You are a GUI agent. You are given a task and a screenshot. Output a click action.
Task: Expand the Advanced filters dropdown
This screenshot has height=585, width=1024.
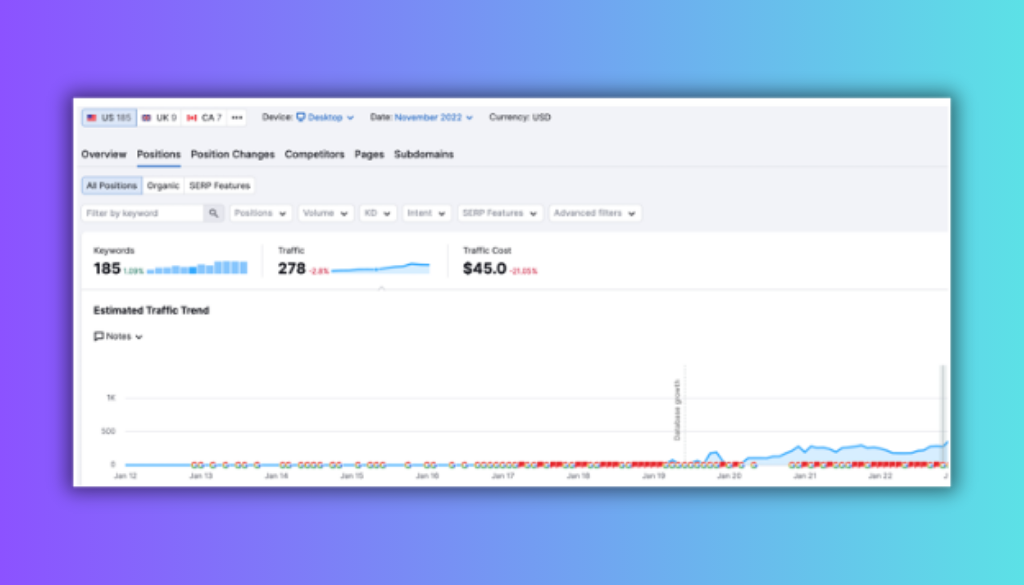pos(595,213)
